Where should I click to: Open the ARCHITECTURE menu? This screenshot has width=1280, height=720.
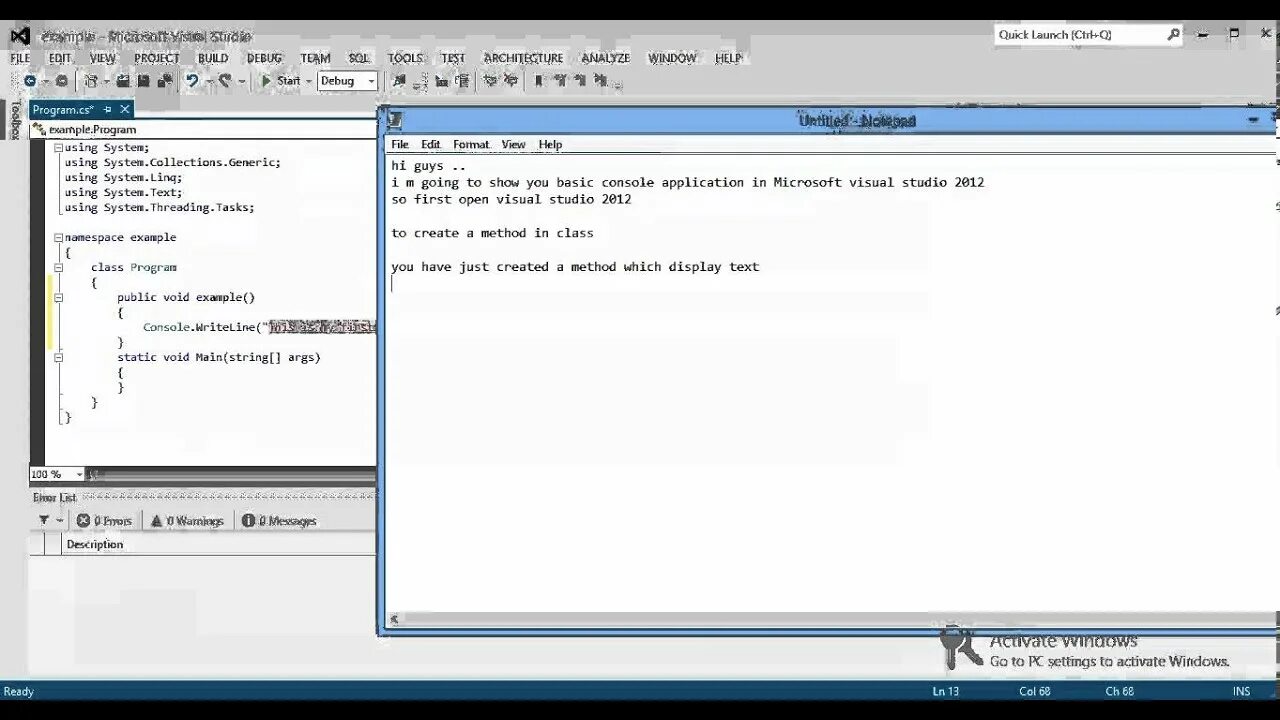pyautogui.click(x=523, y=58)
